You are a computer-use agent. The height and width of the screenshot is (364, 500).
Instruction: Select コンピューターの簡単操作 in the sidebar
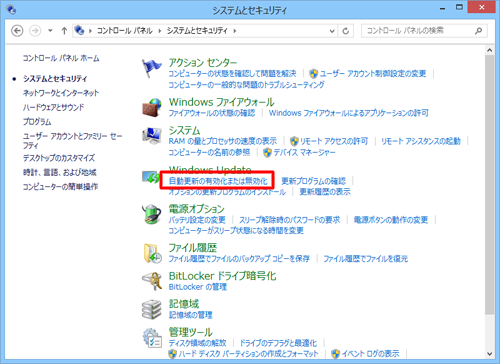60,186
